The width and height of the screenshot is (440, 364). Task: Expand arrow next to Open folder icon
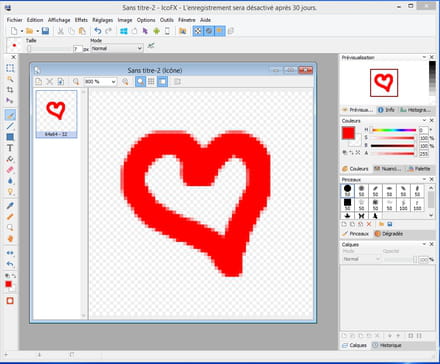point(37,31)
